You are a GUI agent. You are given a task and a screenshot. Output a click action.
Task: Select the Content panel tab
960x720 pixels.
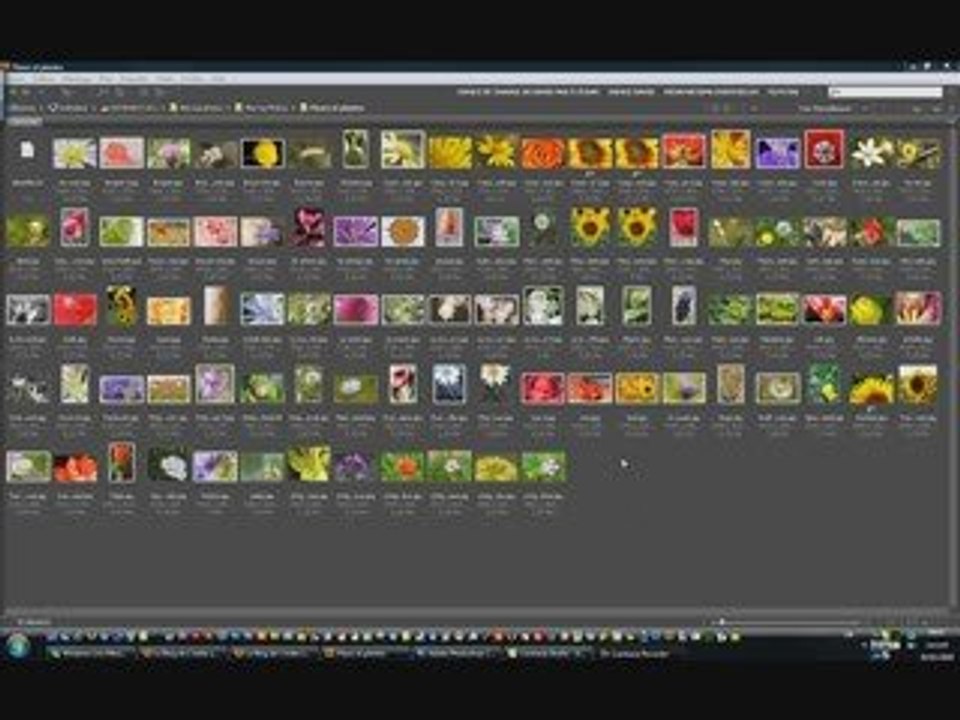click(x=24, y=122)
